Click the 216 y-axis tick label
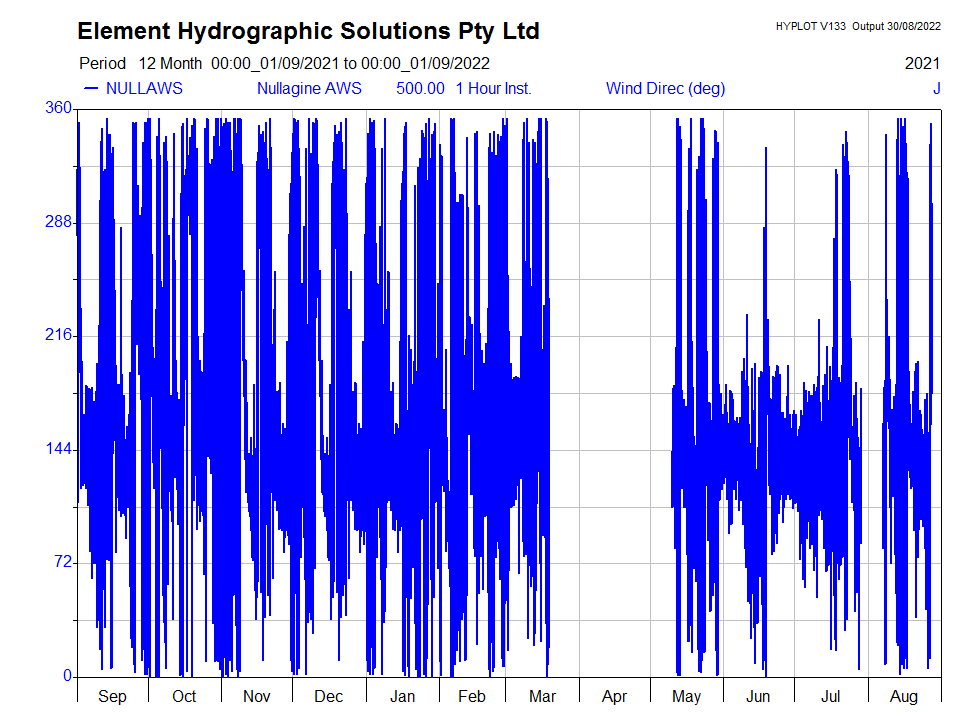 (x=59, y=335)
